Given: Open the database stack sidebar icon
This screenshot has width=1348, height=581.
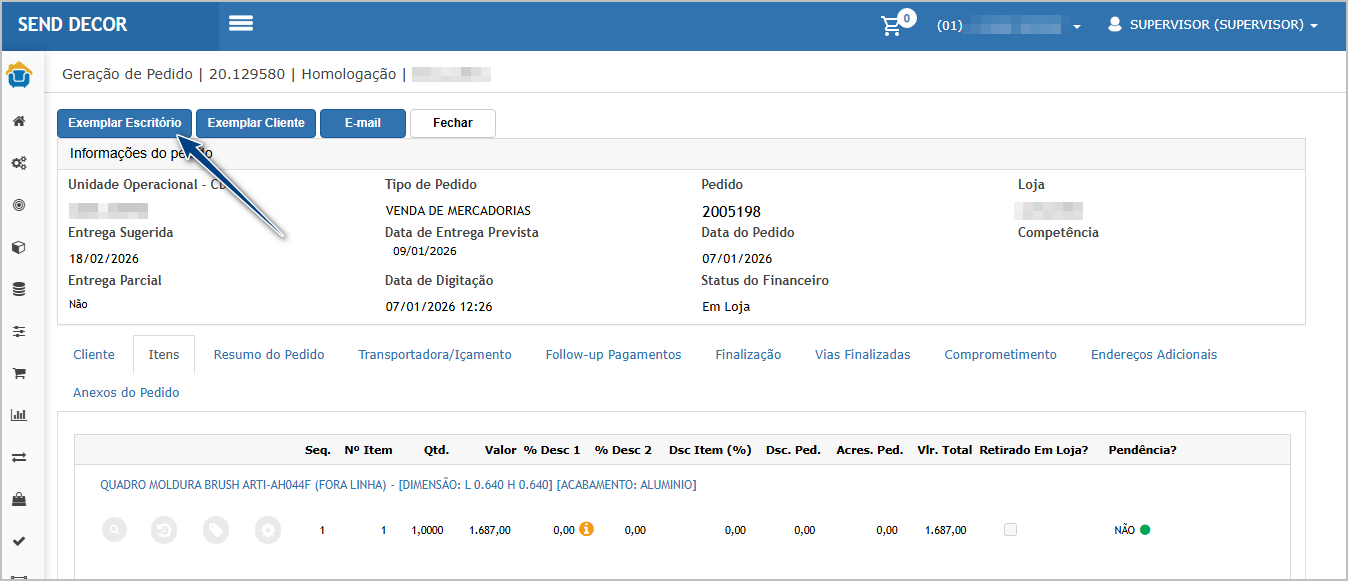Looking at the screenshot, I should coord(18,289).
